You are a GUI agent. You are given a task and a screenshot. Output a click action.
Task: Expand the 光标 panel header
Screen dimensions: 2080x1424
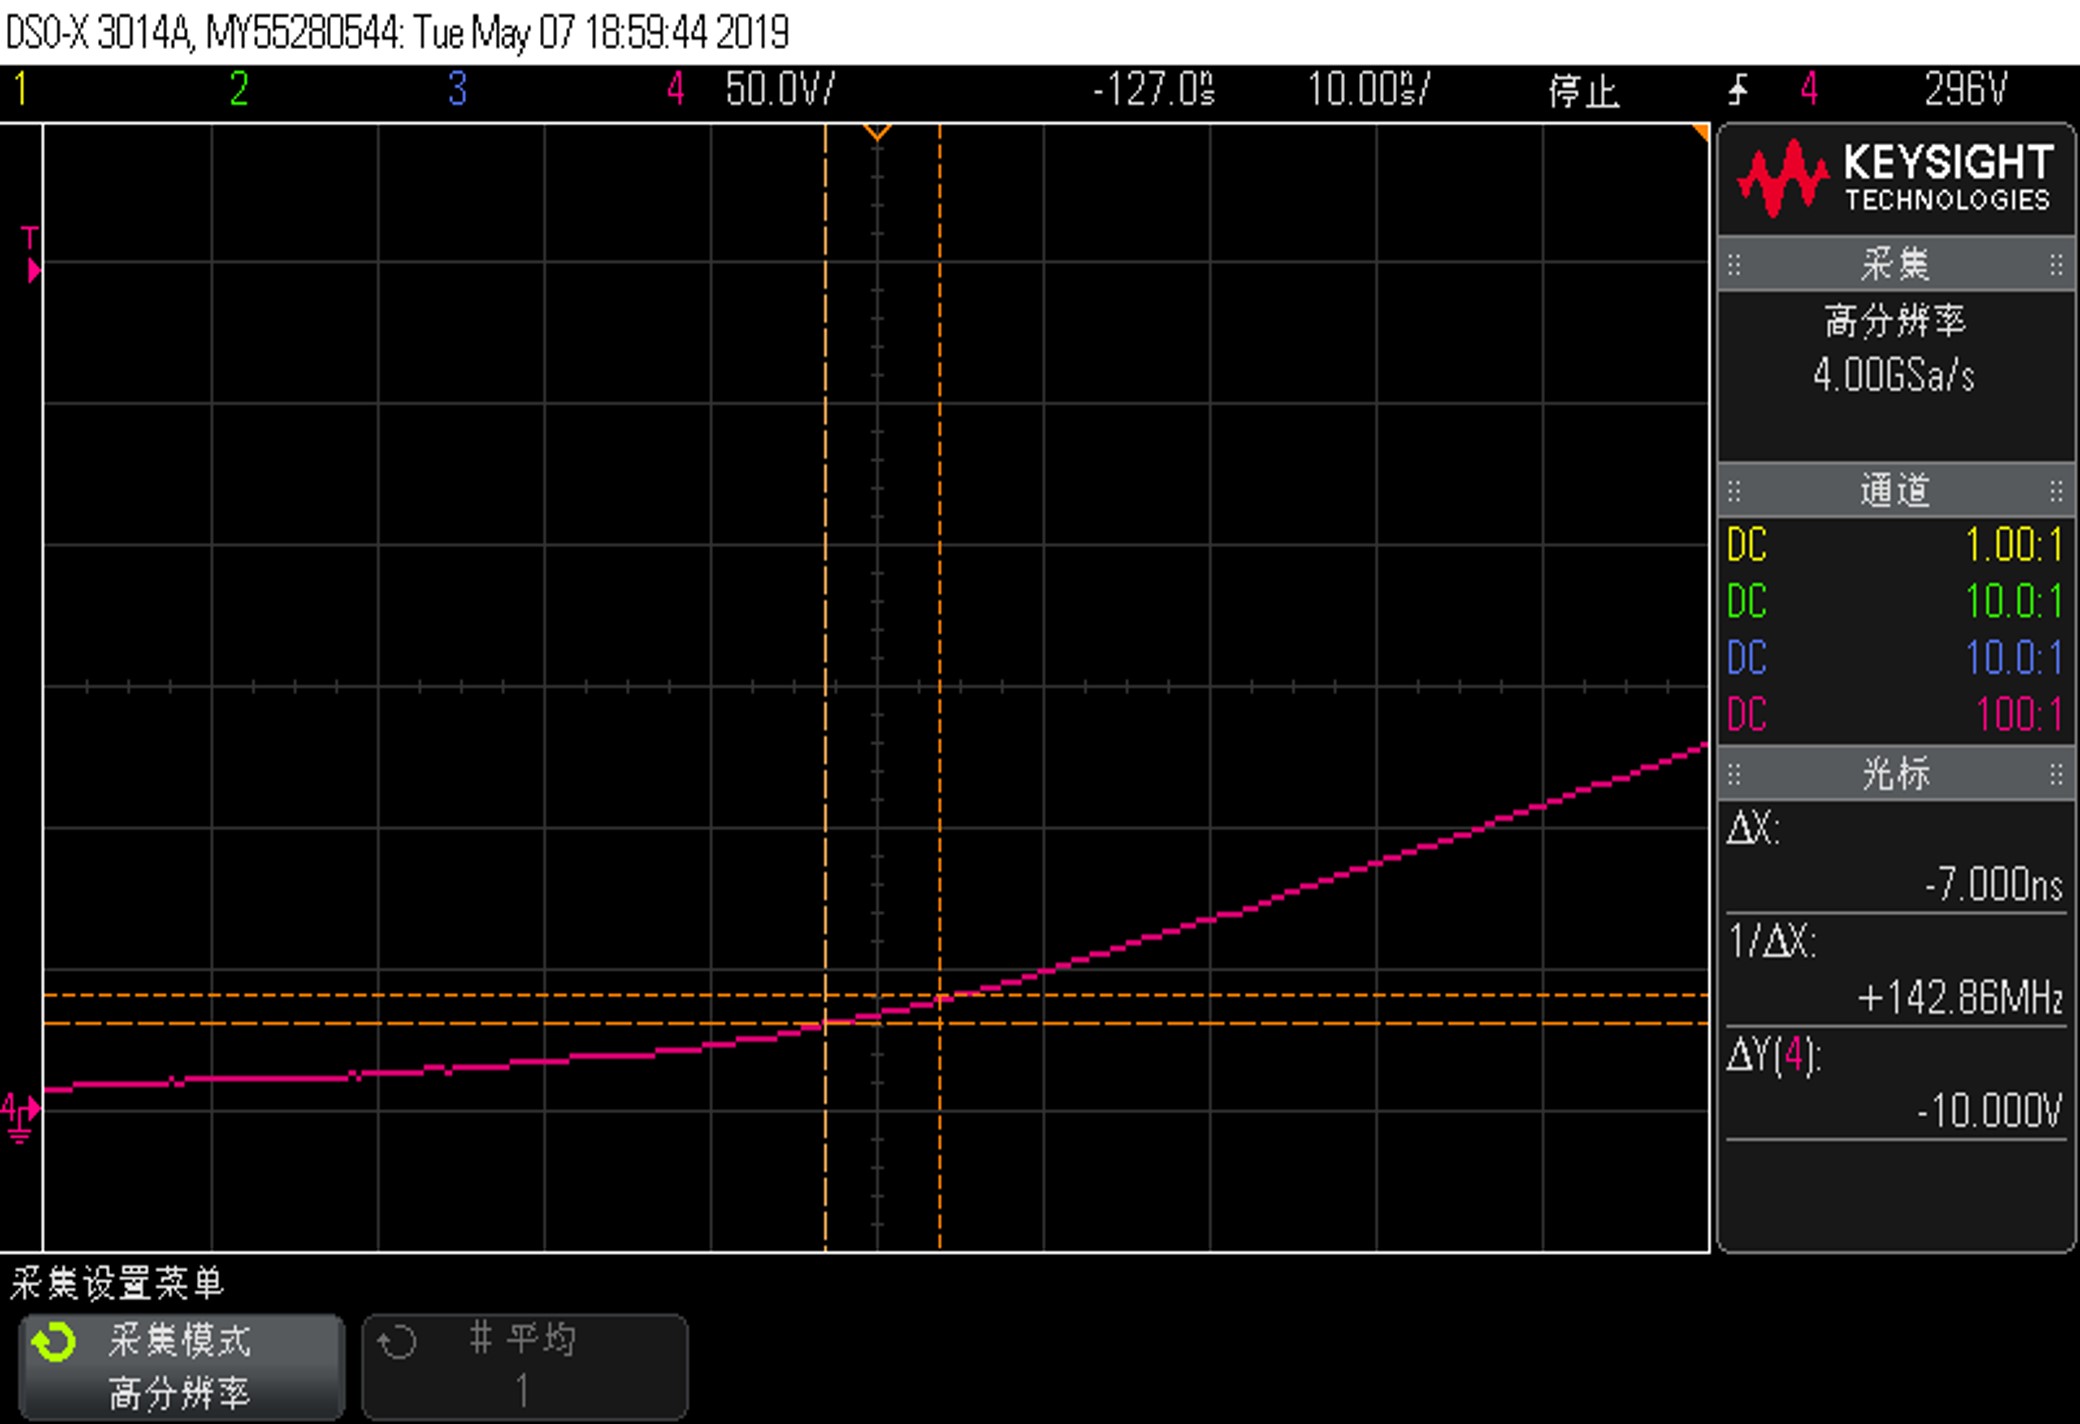point(1894,774)
